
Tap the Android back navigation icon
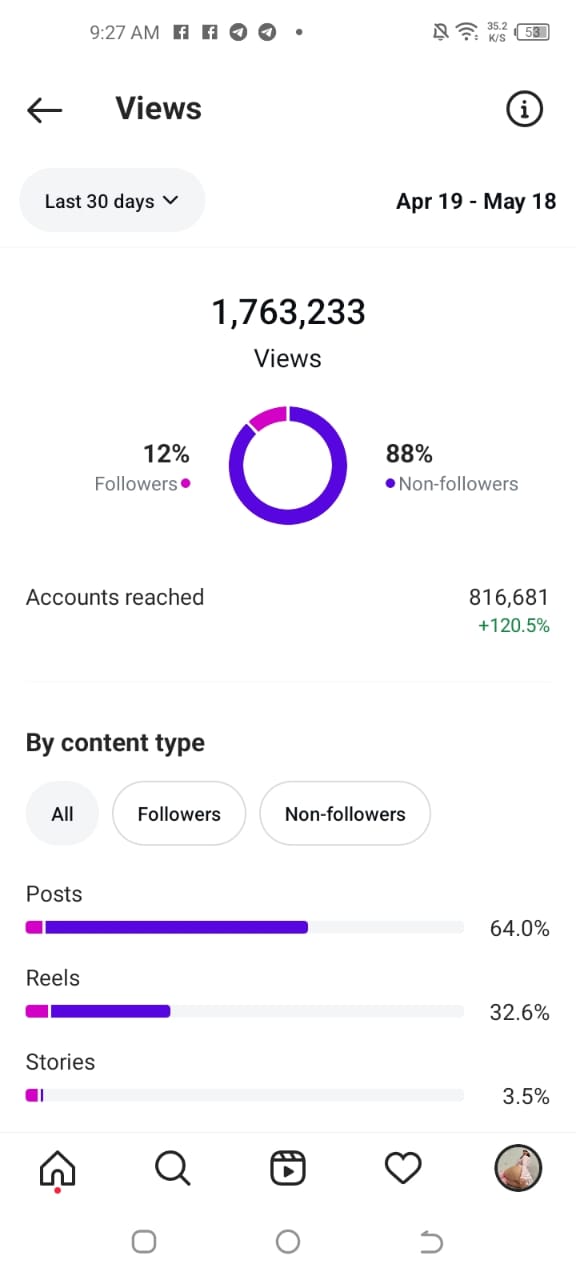point(431,1242)
